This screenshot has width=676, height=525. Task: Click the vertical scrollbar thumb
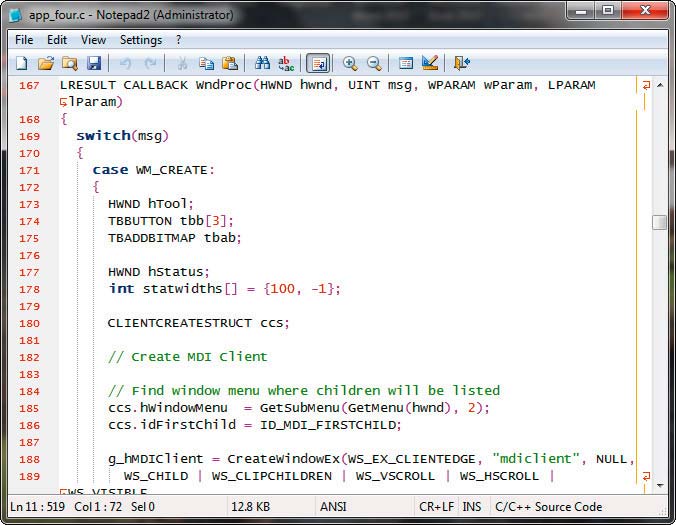click(660, 222)
